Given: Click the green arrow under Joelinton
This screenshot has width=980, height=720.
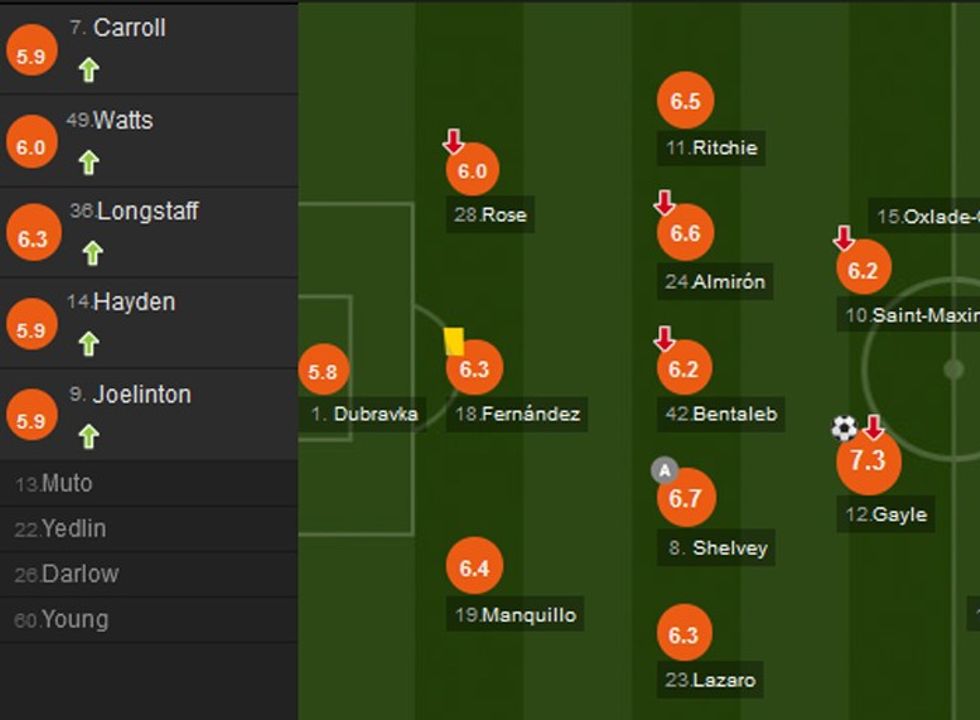Looking at the screenshot, I should (x=89, y=436).
